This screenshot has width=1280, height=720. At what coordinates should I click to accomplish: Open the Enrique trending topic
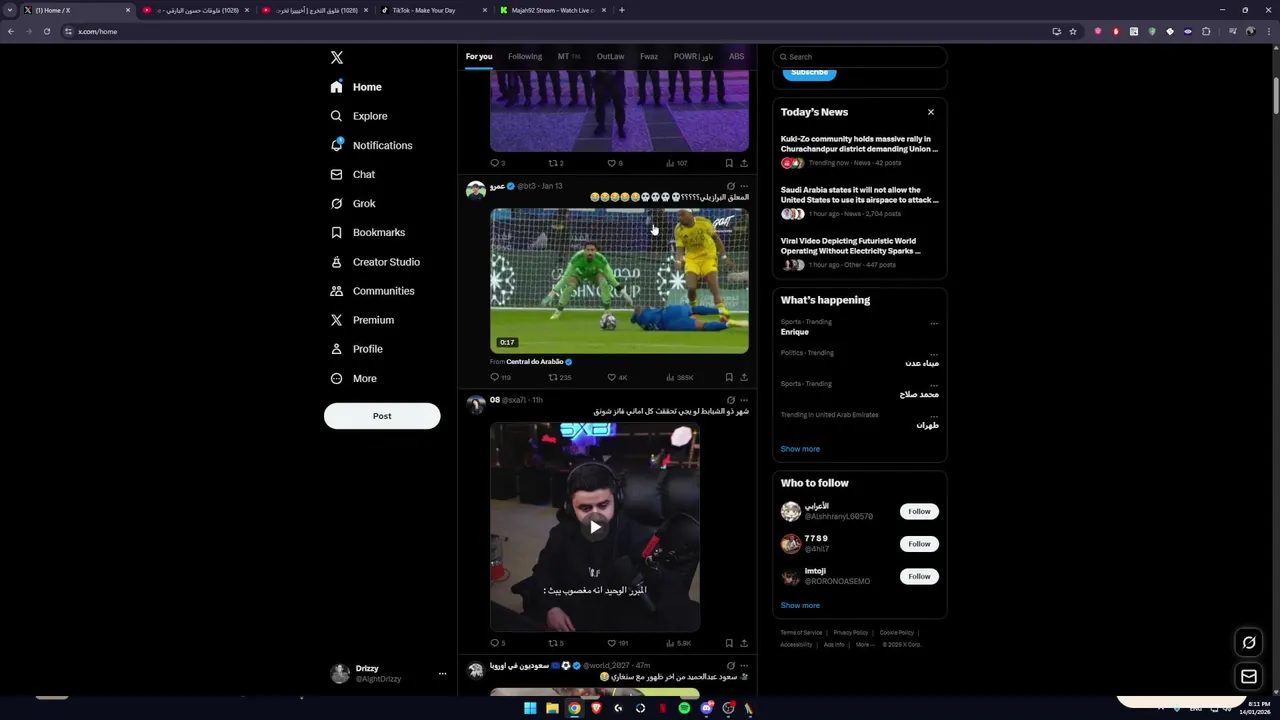[795, 332]
